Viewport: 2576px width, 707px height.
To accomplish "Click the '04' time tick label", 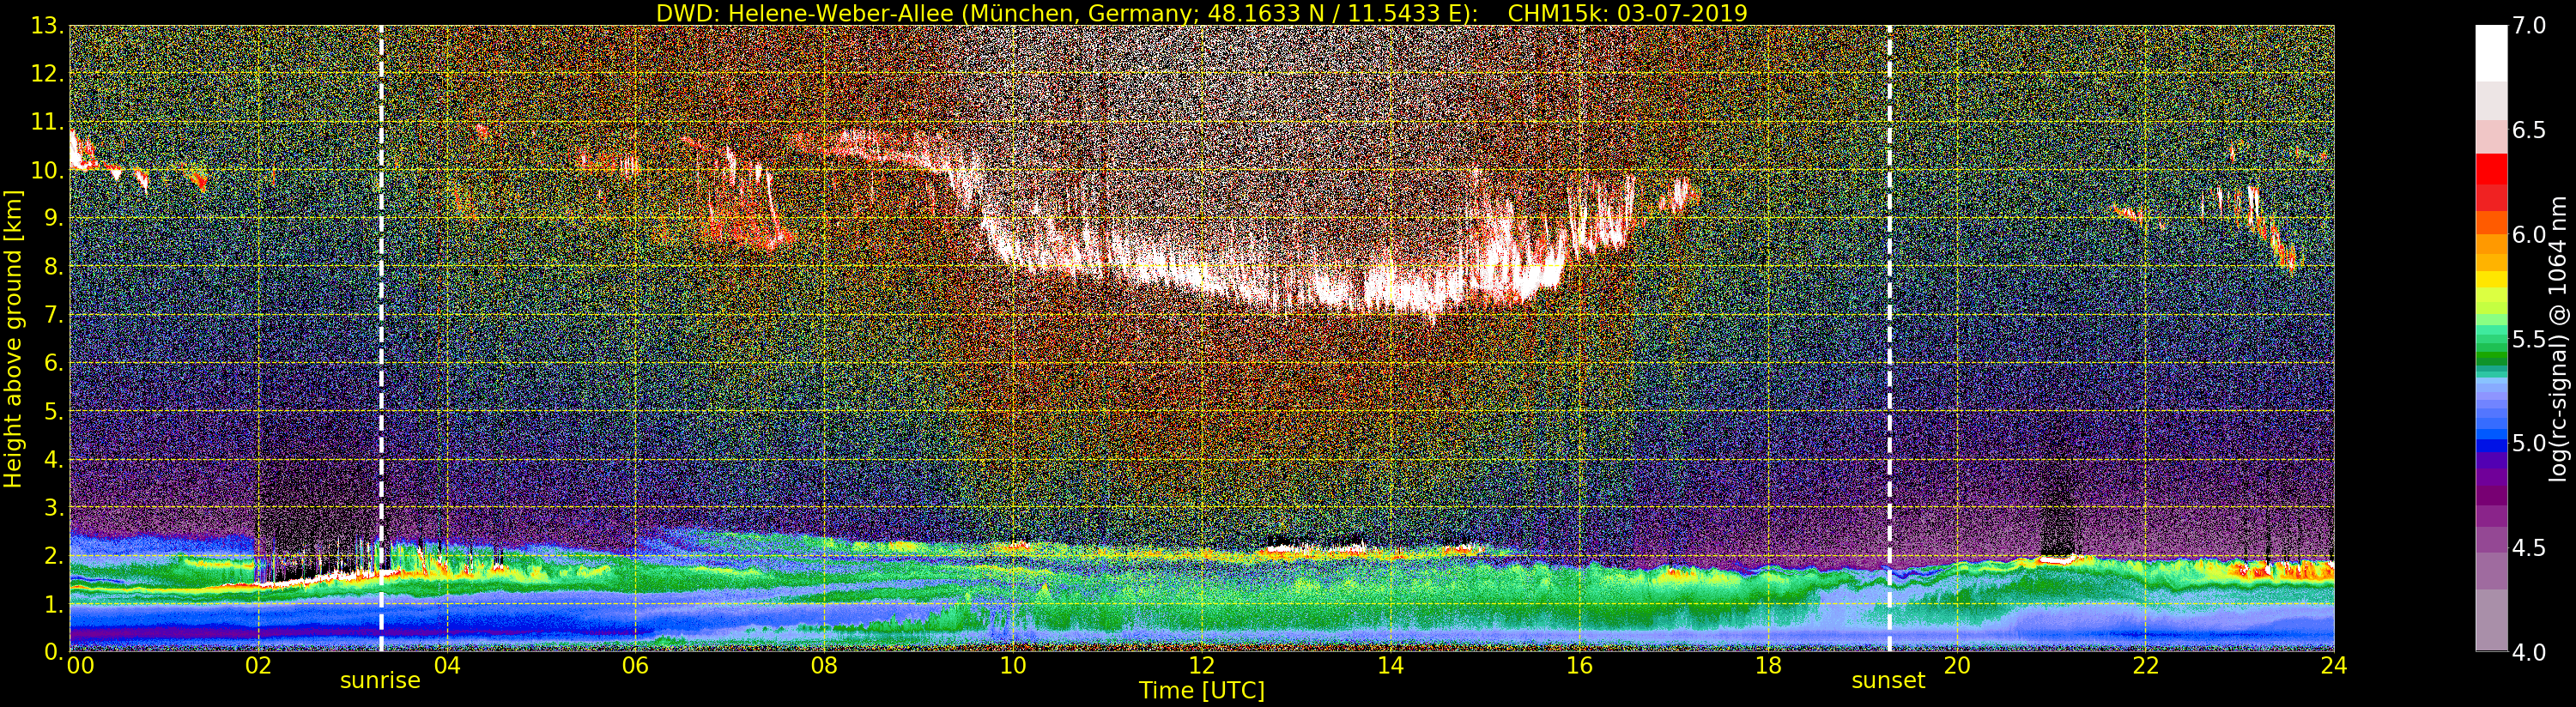I will click(447, 666).
